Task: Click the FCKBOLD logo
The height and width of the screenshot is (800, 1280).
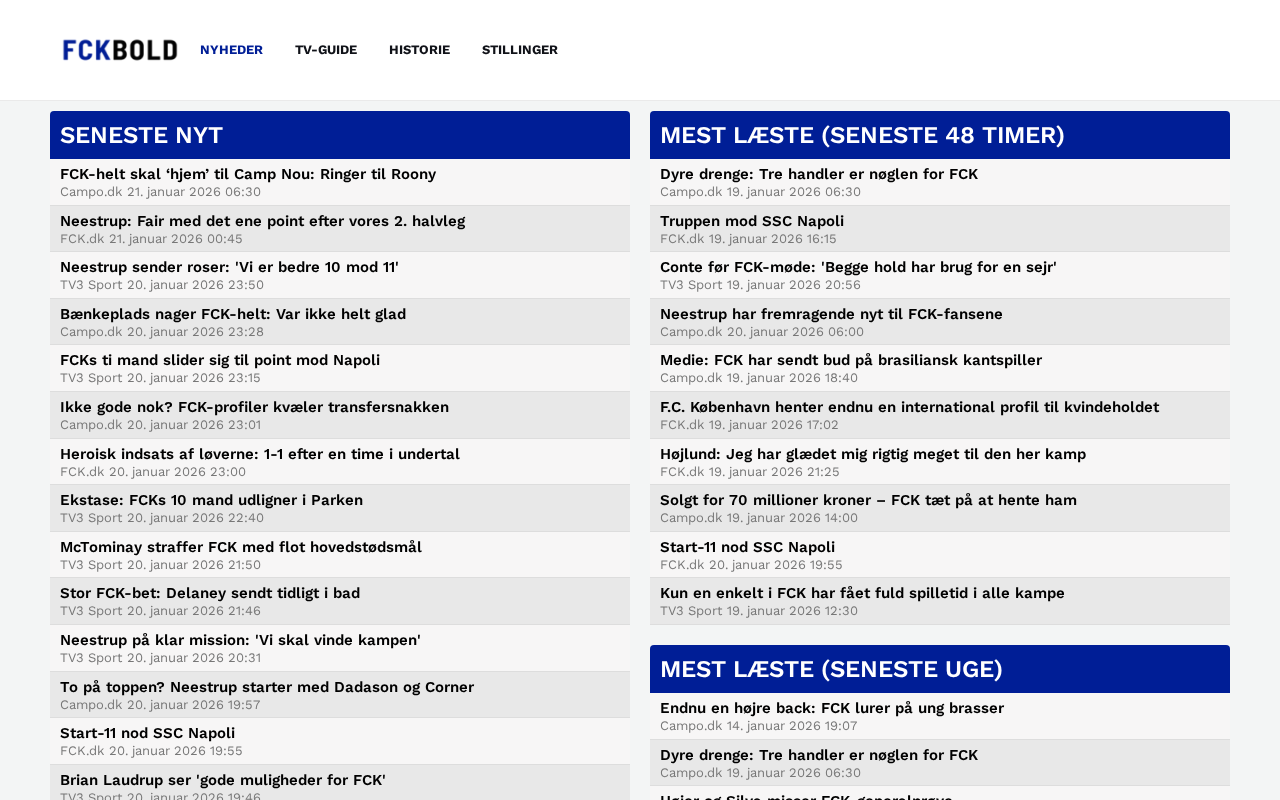Action: [120, 50]
